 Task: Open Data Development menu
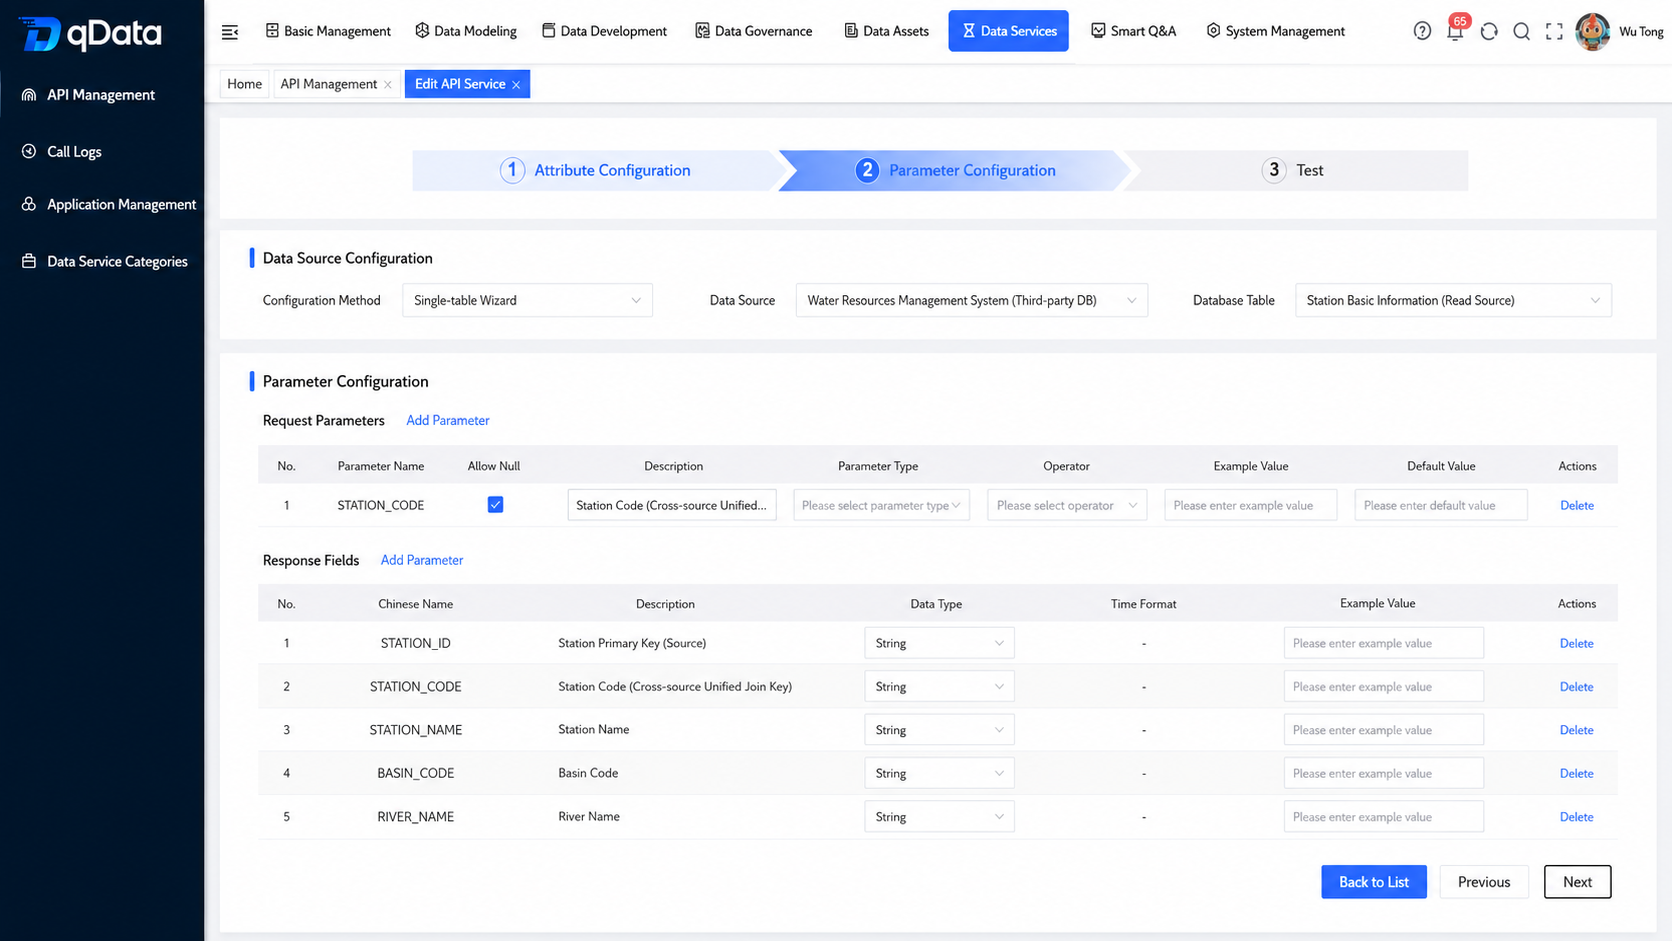[604, 31]
